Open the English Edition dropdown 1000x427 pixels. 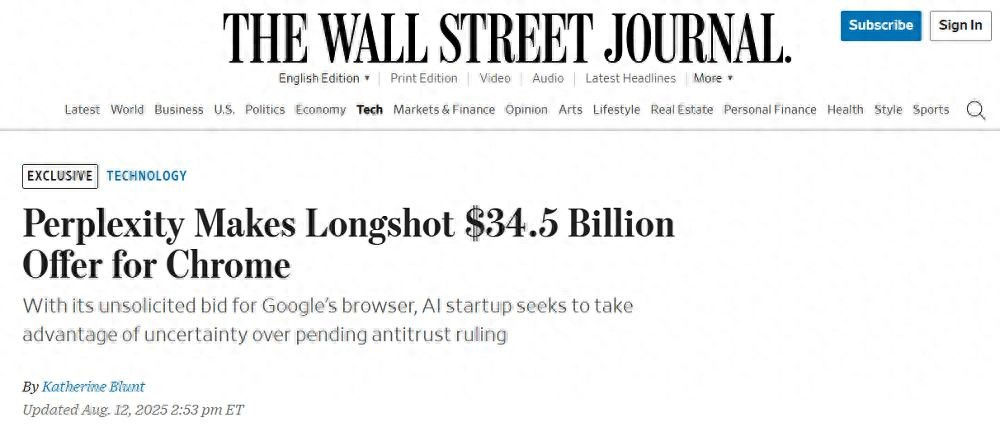(324, 78)
